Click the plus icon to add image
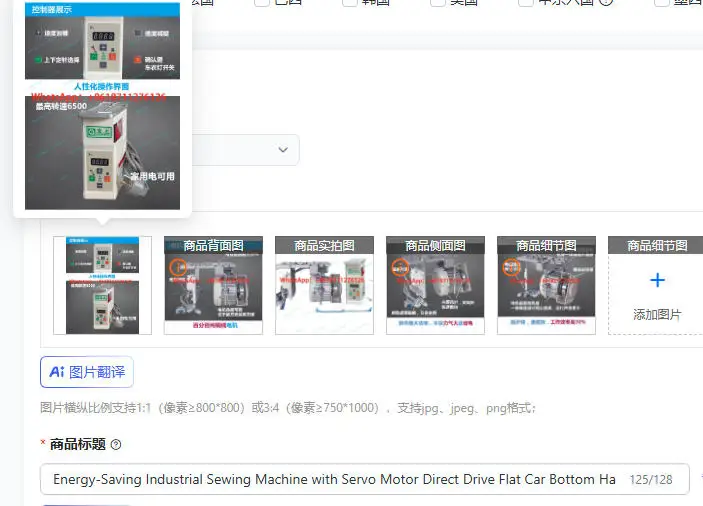 coord(657,280)
